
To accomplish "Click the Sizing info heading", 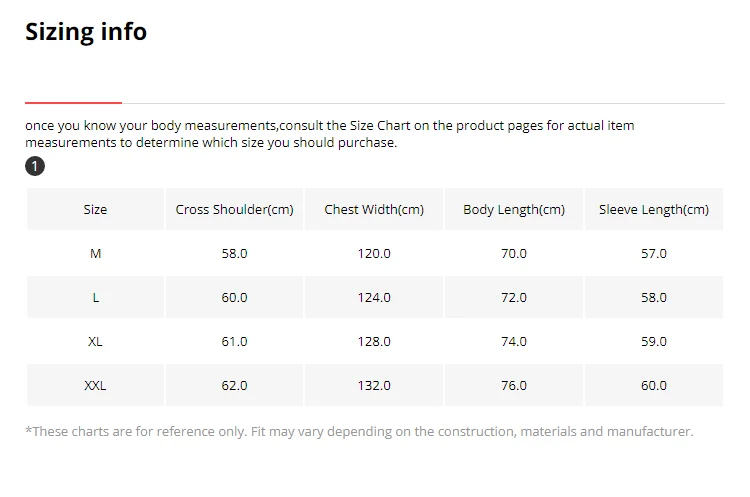I will point(86,32).
